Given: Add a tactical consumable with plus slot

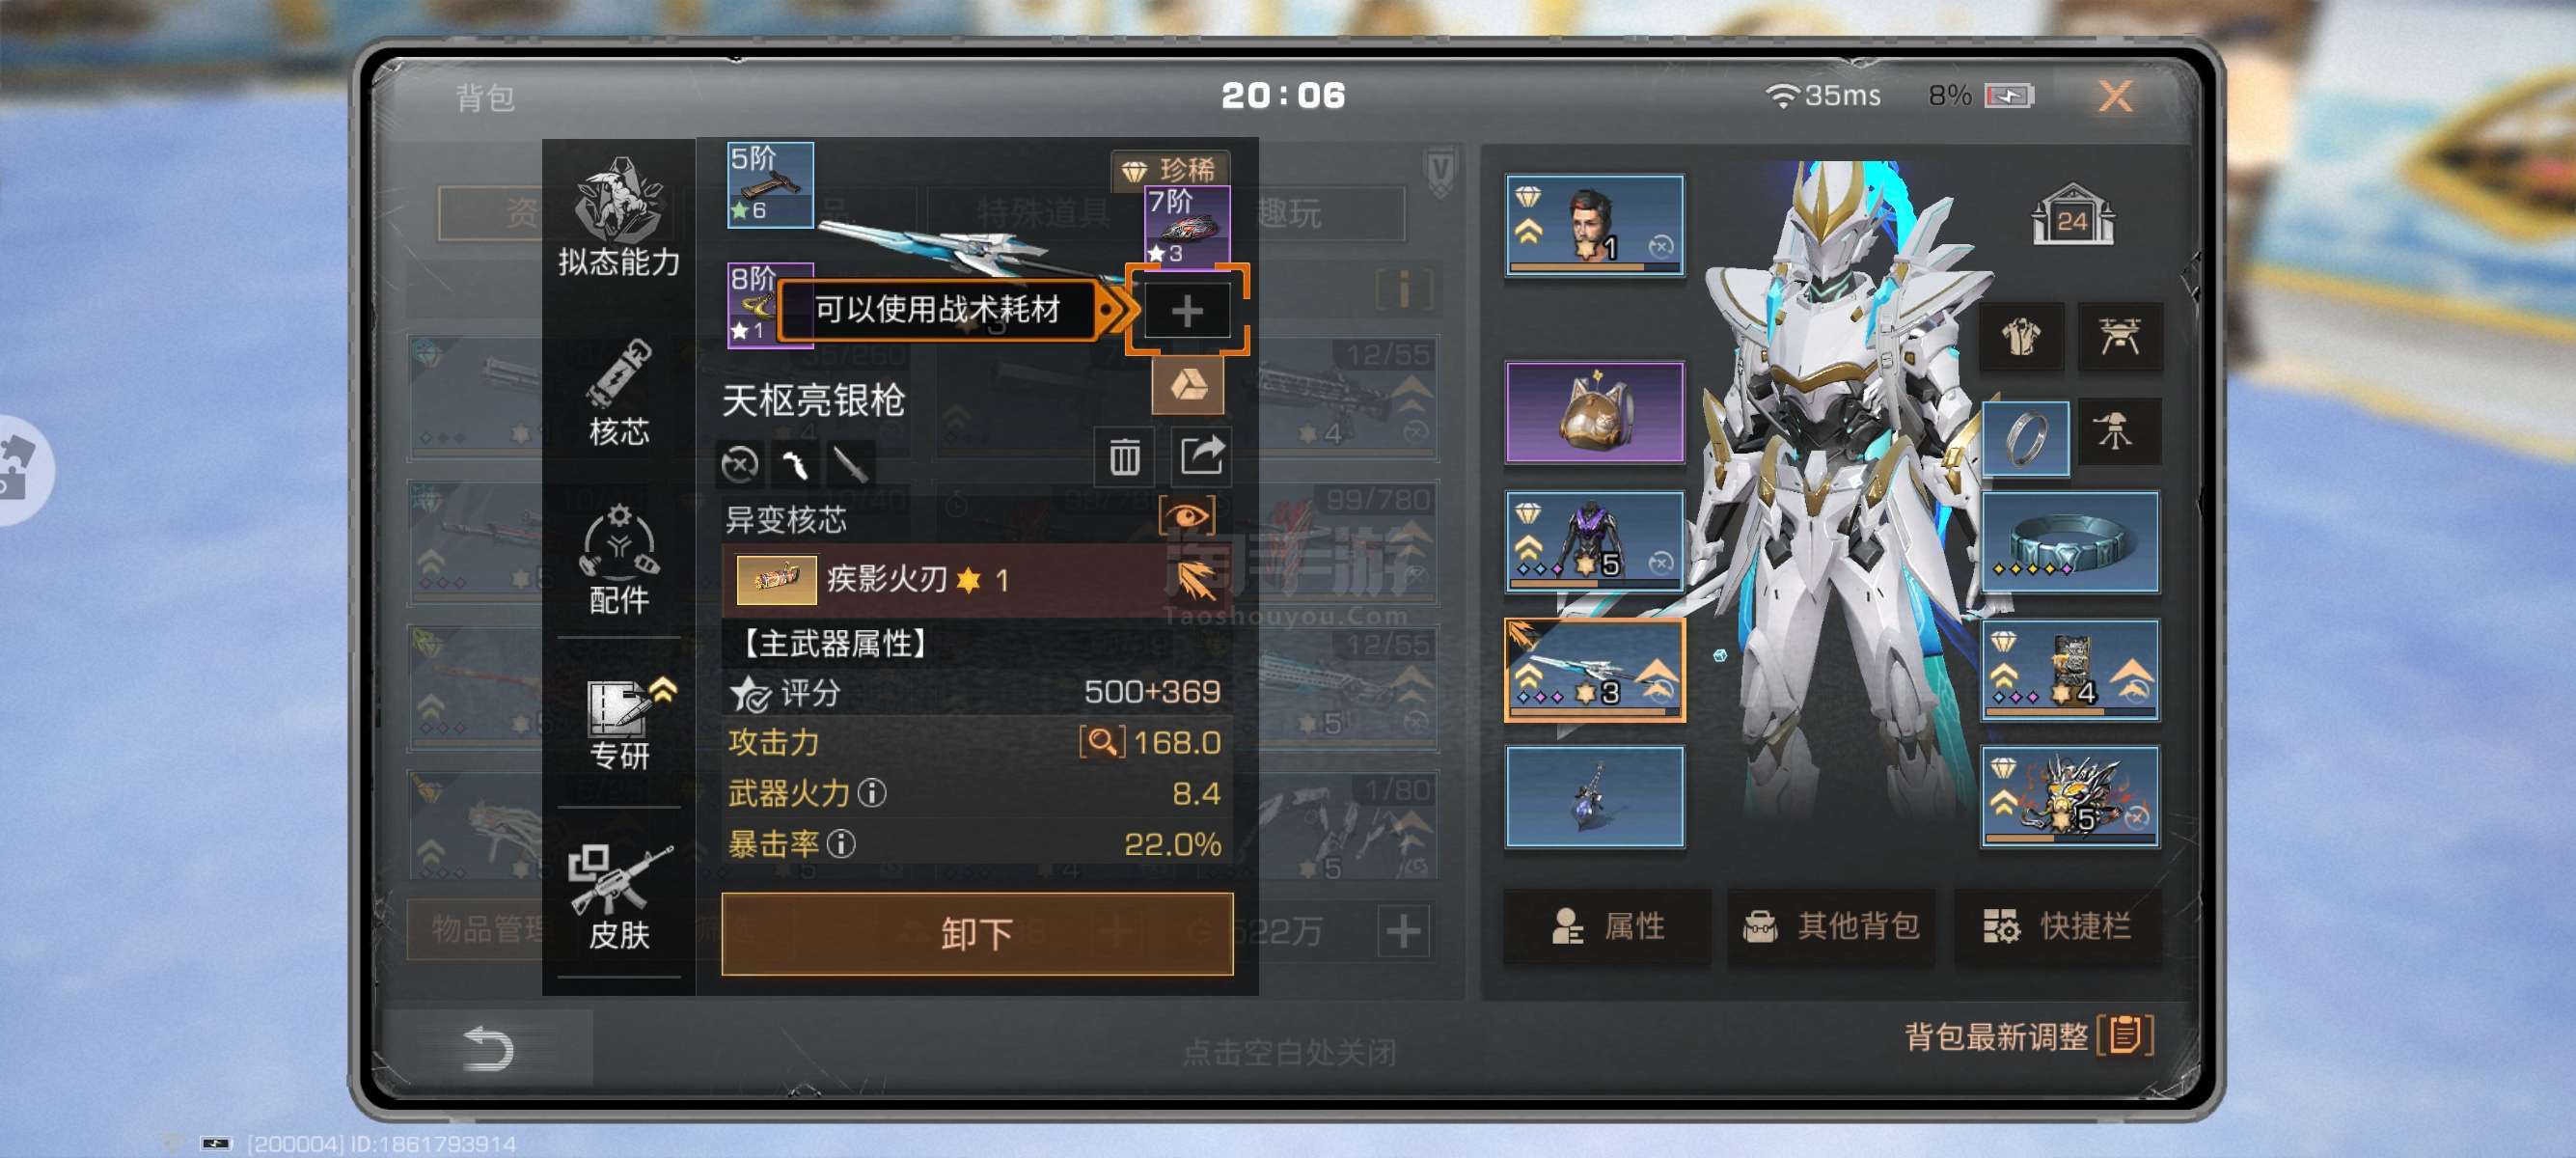Looking at the screenshot, I should [1187, 311].
